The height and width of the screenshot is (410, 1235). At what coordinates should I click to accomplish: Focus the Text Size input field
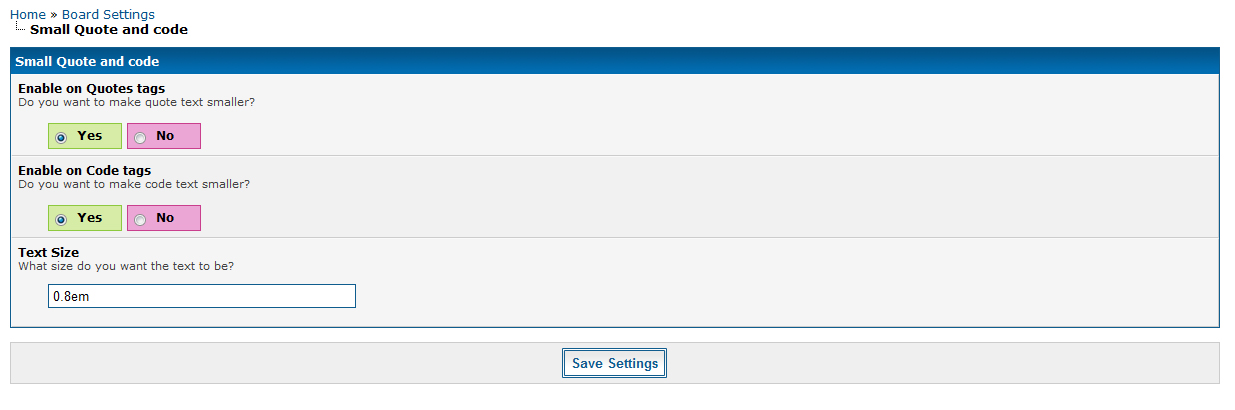pyautogui.click(x=201, y=296)
